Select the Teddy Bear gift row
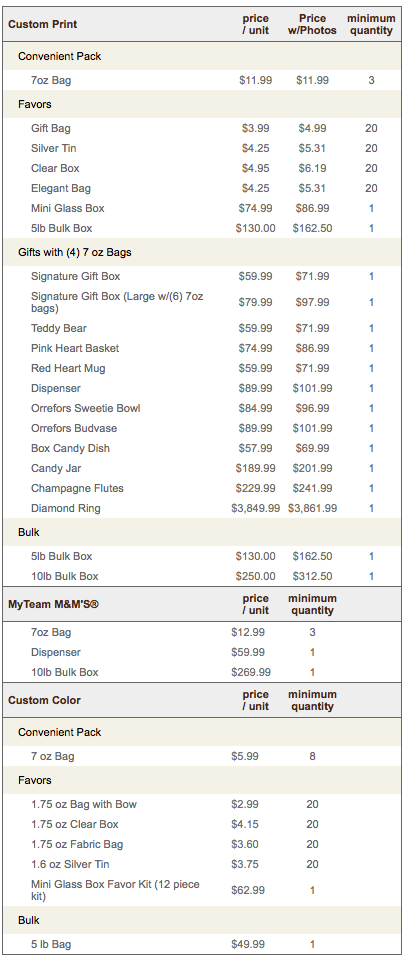407x965 pixels. point(203,328)
